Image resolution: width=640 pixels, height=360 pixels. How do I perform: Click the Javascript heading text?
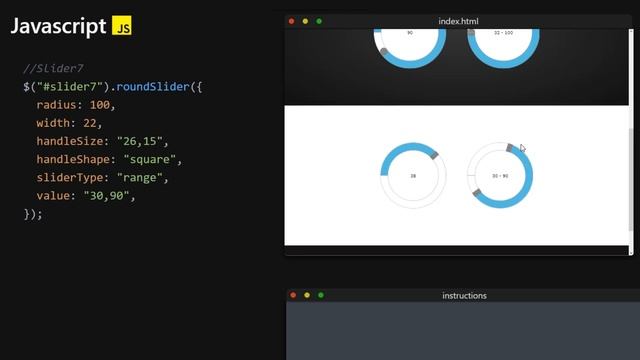[x=58, y=26]
